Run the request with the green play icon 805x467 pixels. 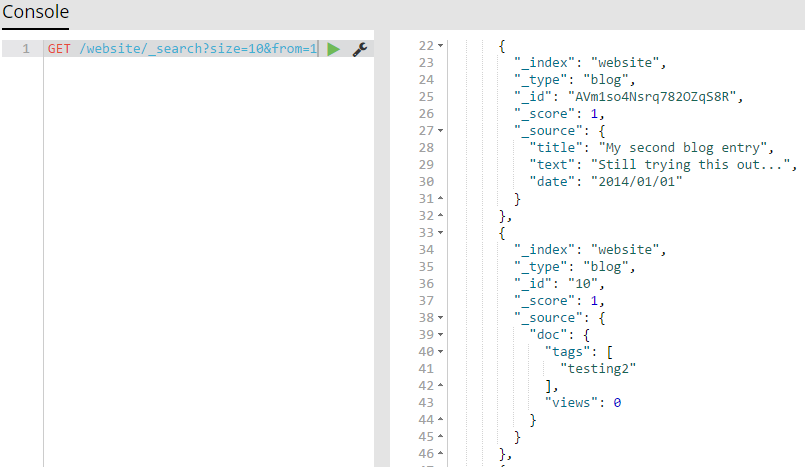(334, 49)
